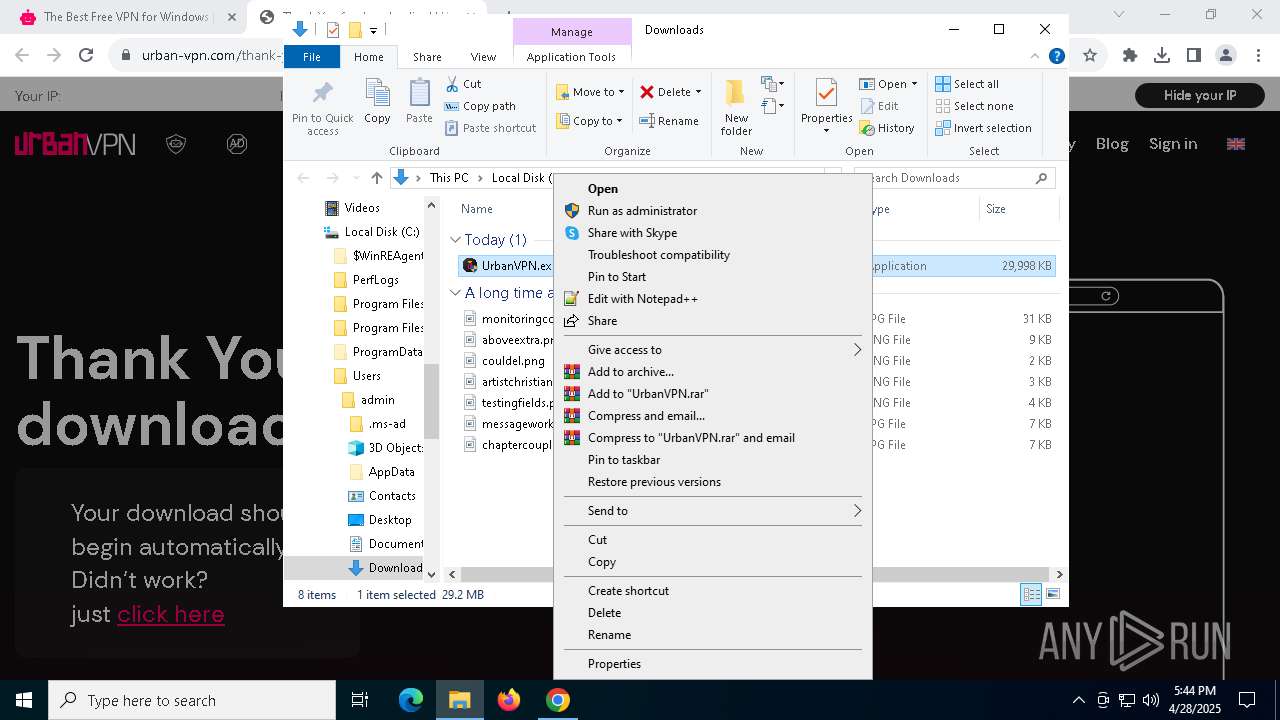The height and width of the screenshot is (720, 1280).
Task: Click Select none in ribbon
Action: [974, 106]
